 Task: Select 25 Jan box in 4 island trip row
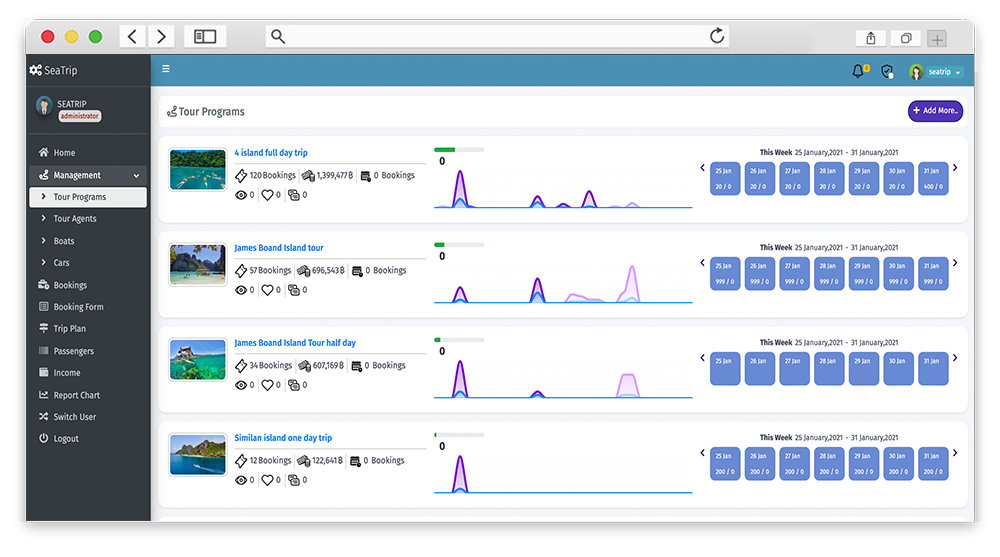[724, 179]
